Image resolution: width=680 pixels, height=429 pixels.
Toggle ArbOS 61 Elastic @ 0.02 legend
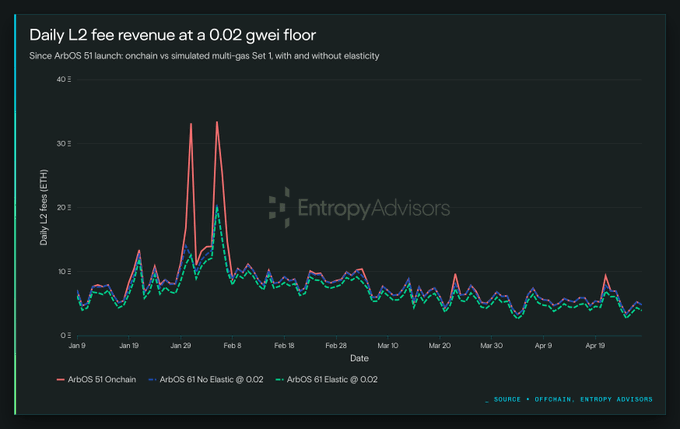326,379
